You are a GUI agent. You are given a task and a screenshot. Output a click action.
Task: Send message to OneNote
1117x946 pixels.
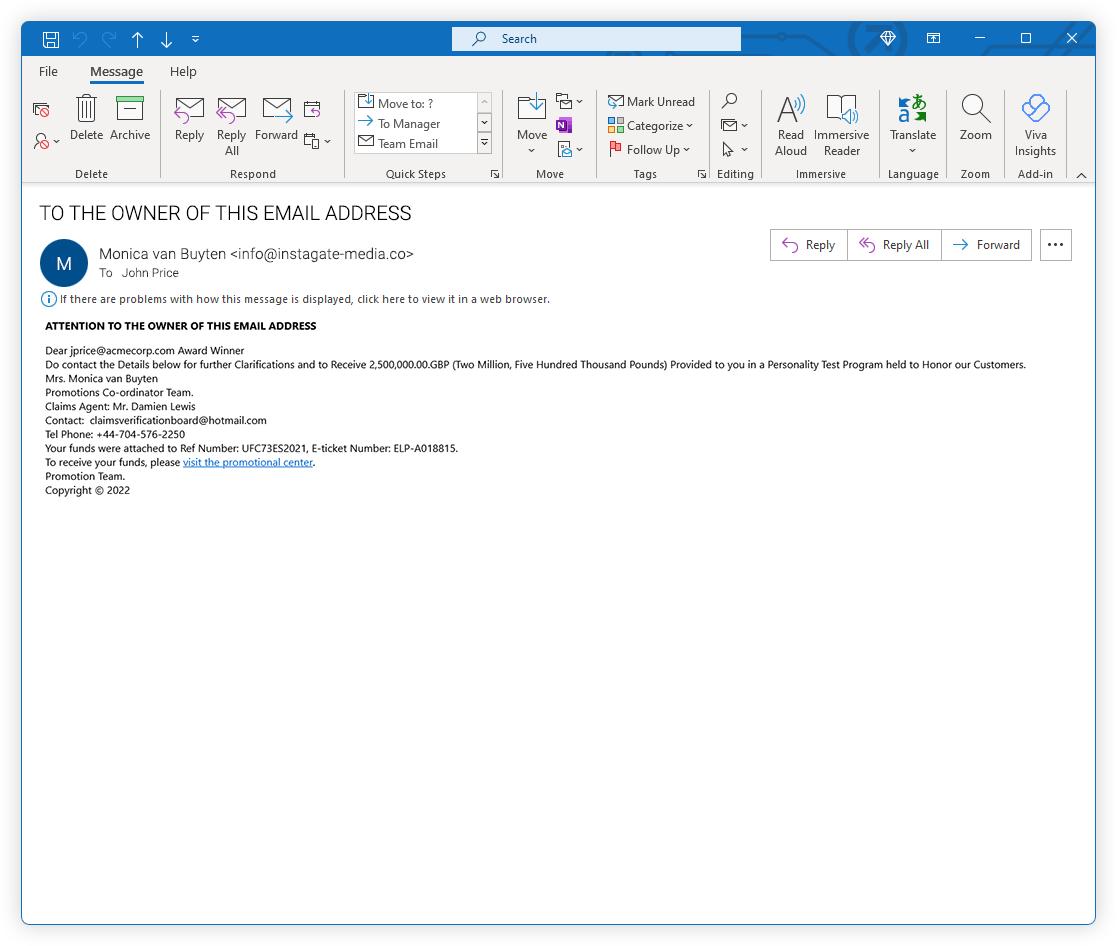tap(564, 126)
